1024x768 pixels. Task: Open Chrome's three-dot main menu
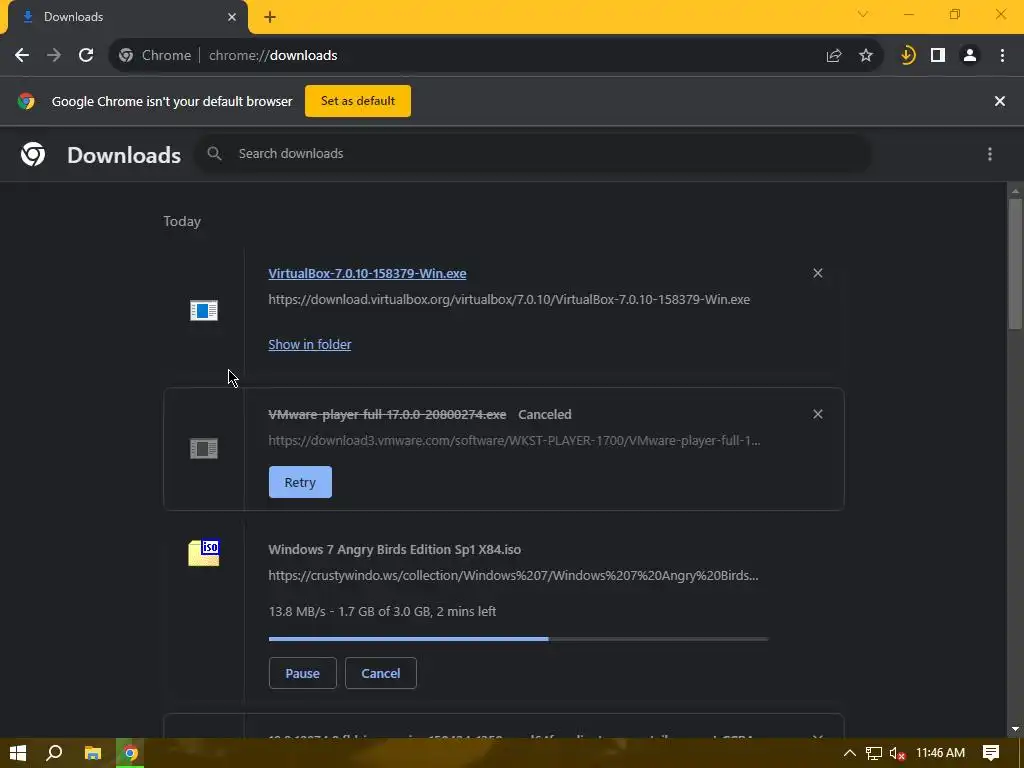click(x=1002, y=56)
